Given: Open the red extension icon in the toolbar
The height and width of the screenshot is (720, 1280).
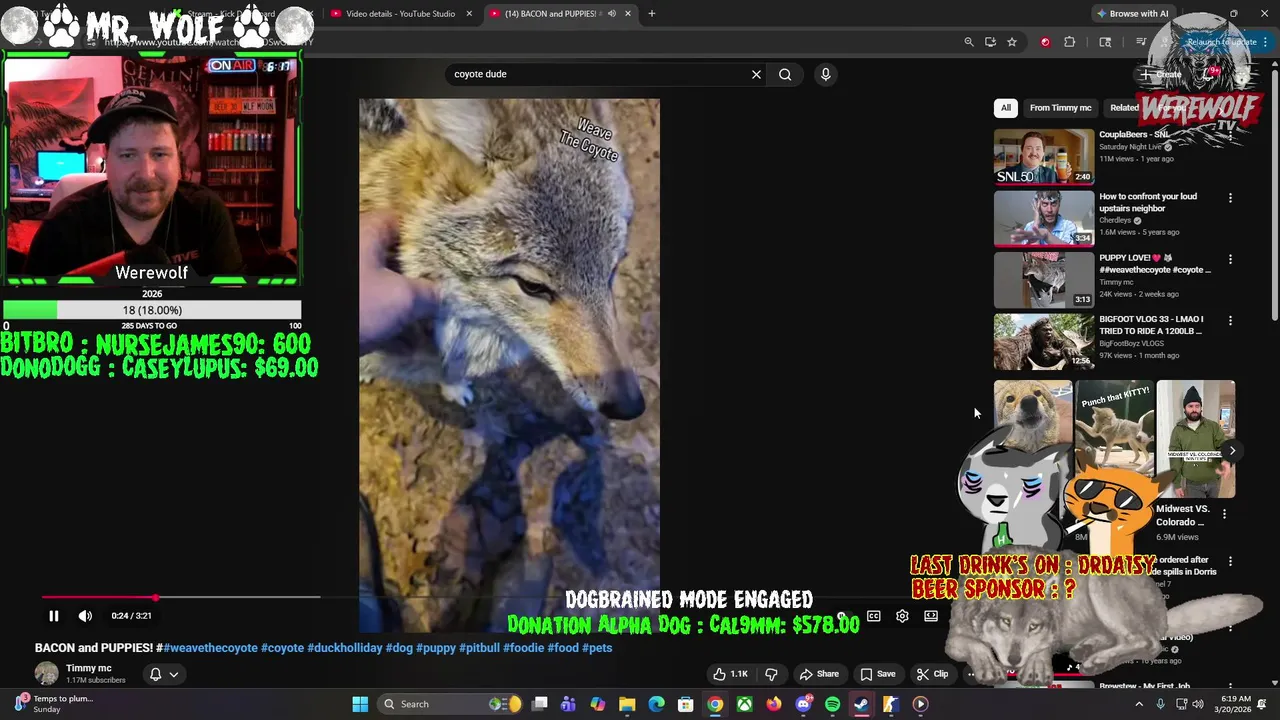Looking at the screenshot, I should 1045,42.
